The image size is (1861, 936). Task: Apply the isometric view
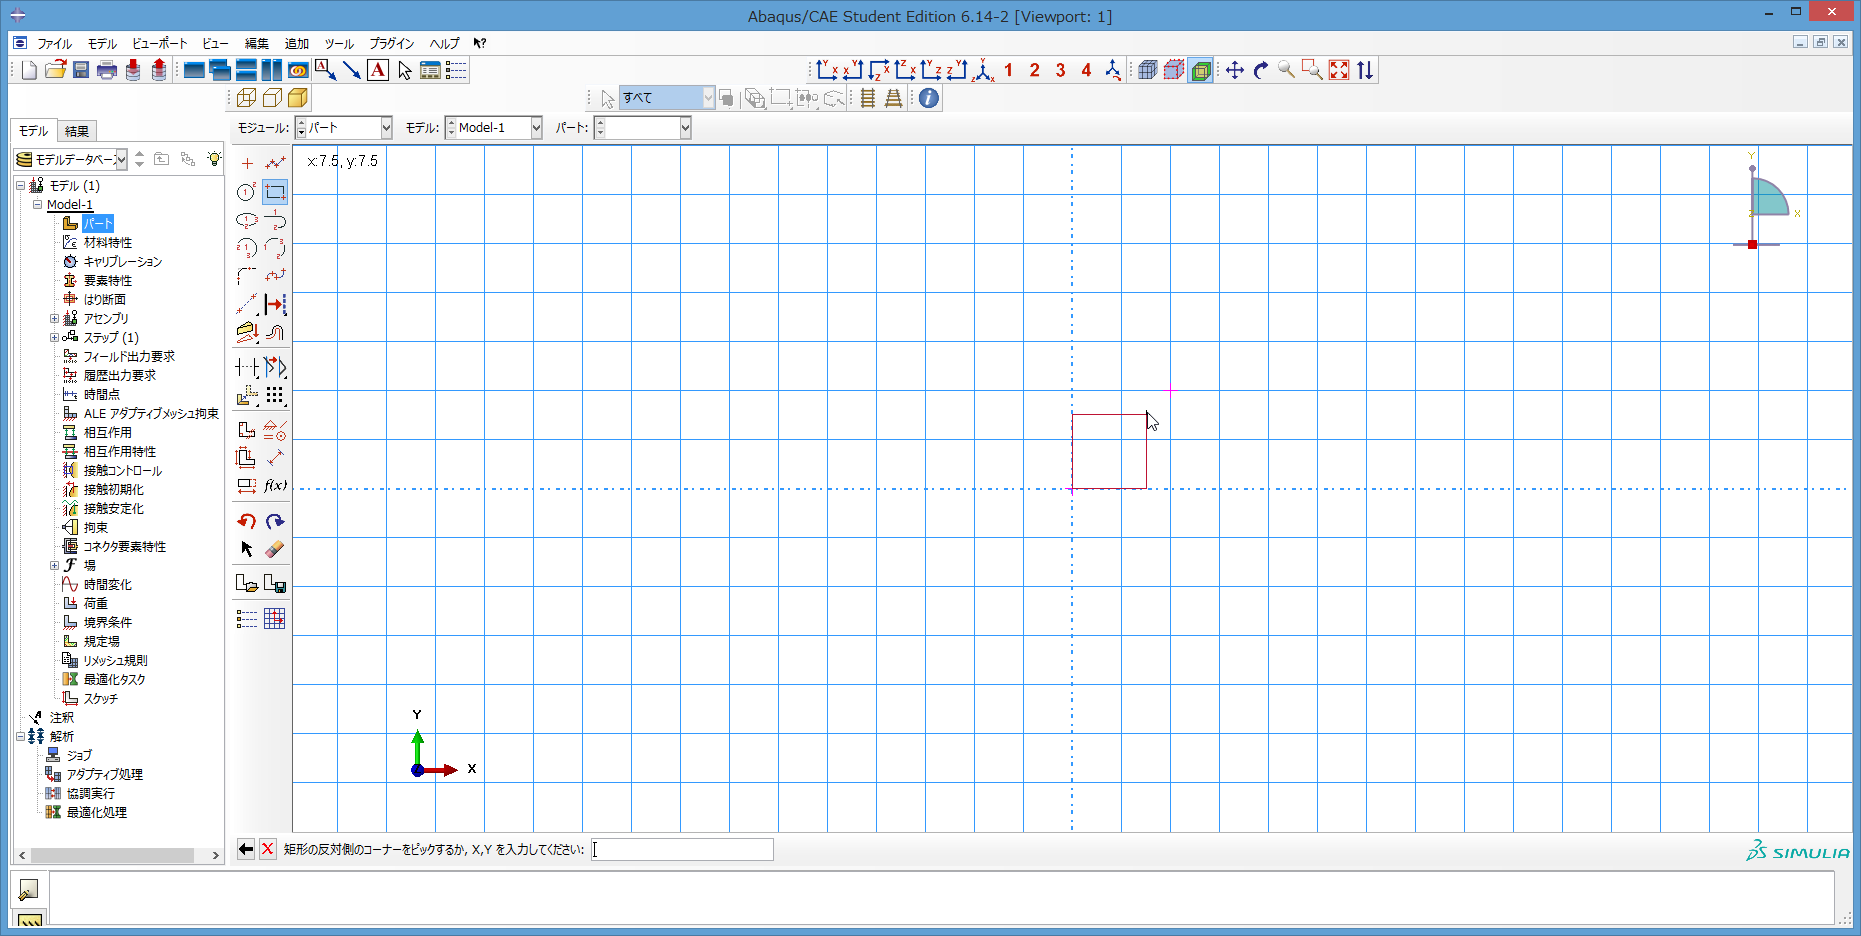coord(983,70)
